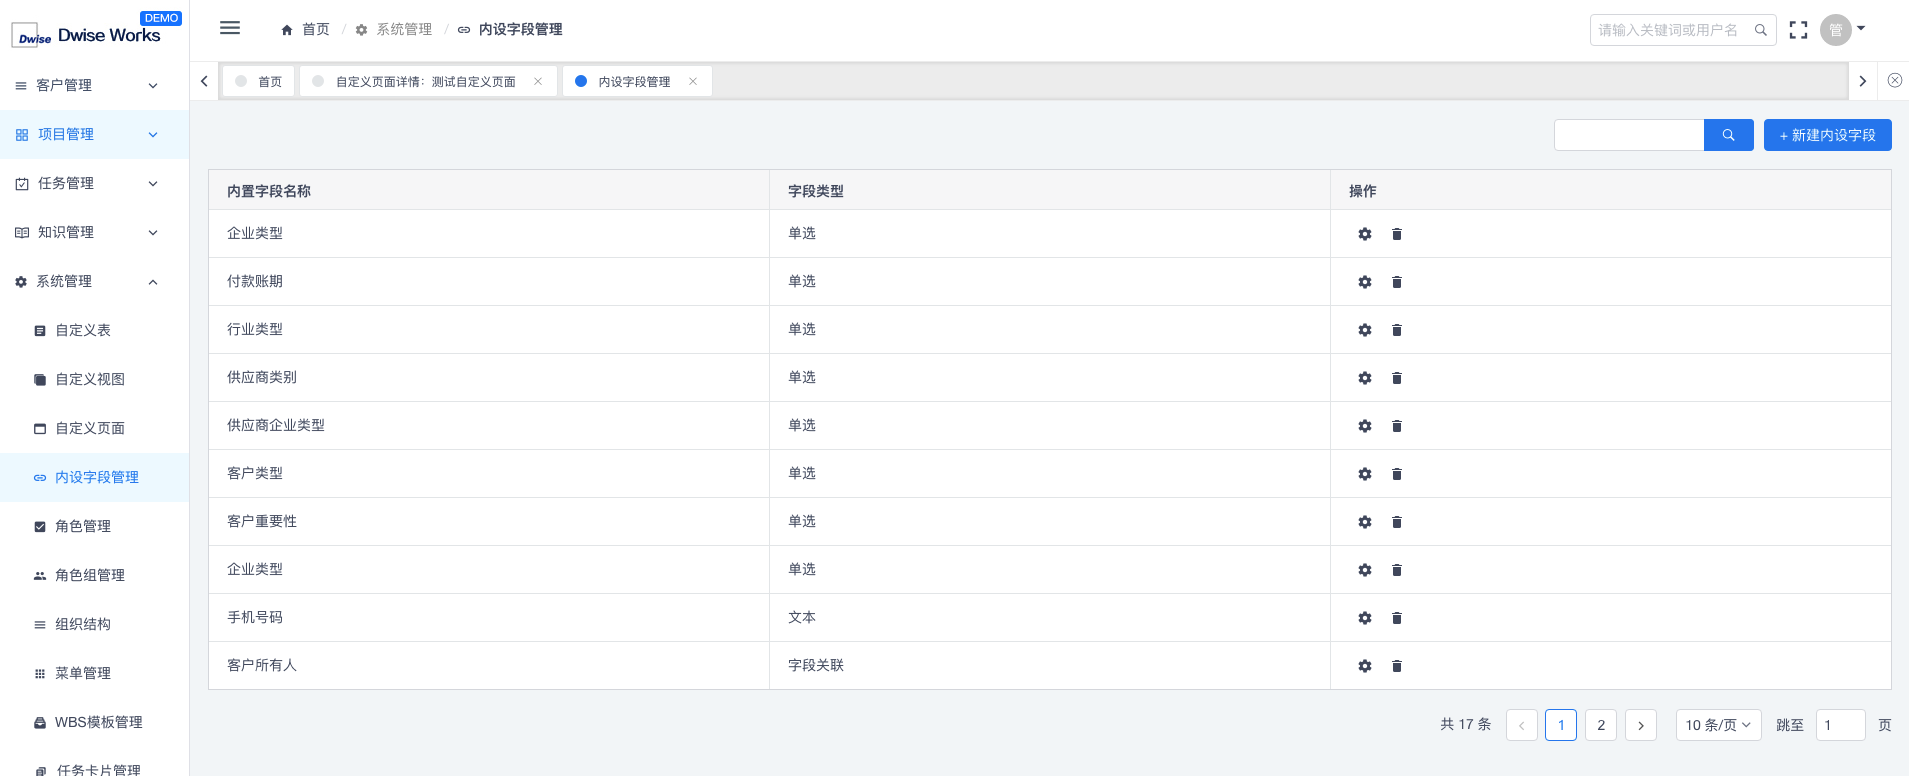The width and height of the screenshot is (1909, 776).
Task: Click the 字段类型 column header
Action: (1050, 190)
